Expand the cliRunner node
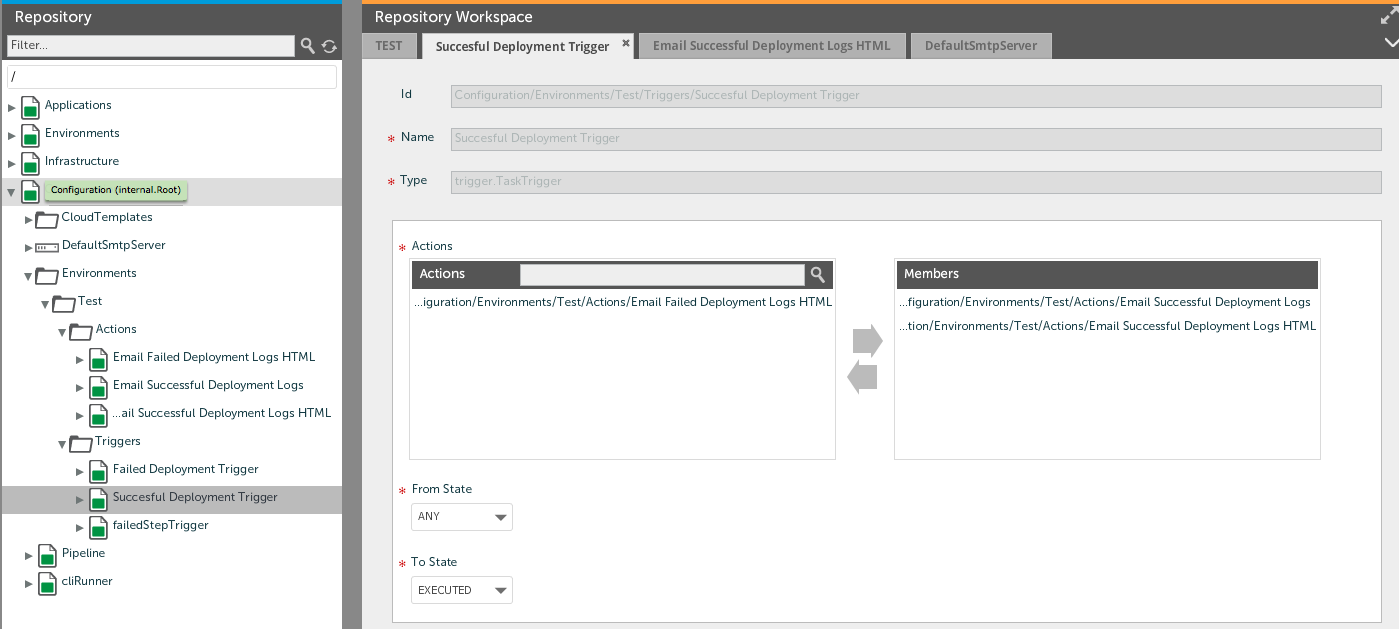Screen dimensions: 1399x629 (x=29, y=583)
